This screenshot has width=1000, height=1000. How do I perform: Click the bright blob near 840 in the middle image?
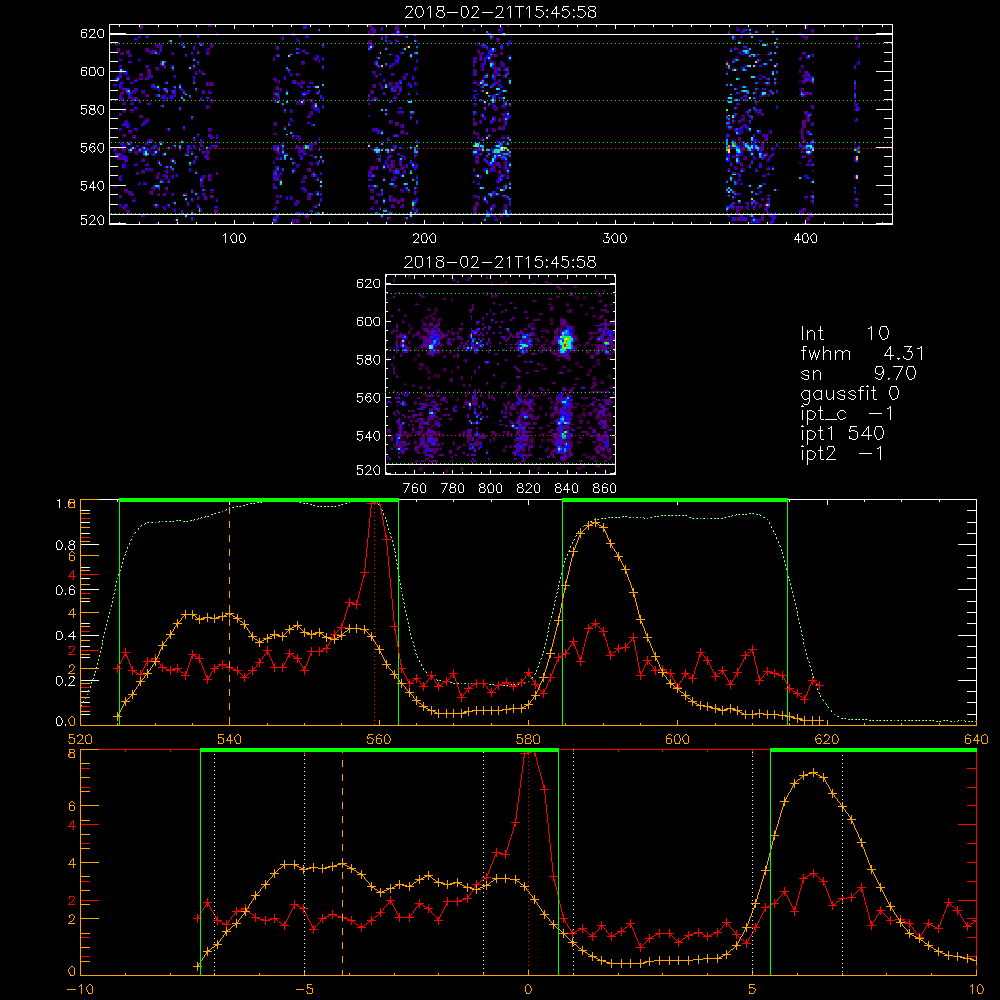click(564, 342)
